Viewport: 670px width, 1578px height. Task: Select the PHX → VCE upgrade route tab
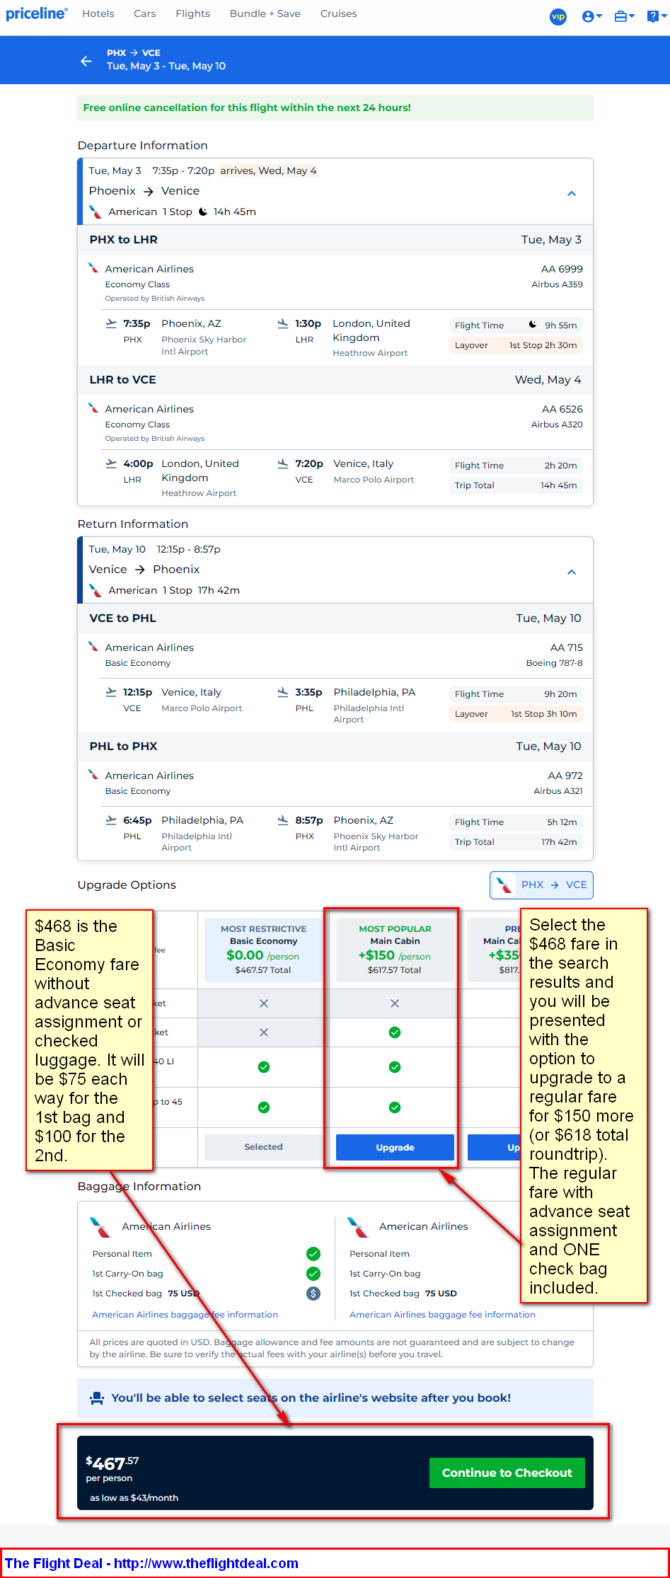[x=541, y=885]
